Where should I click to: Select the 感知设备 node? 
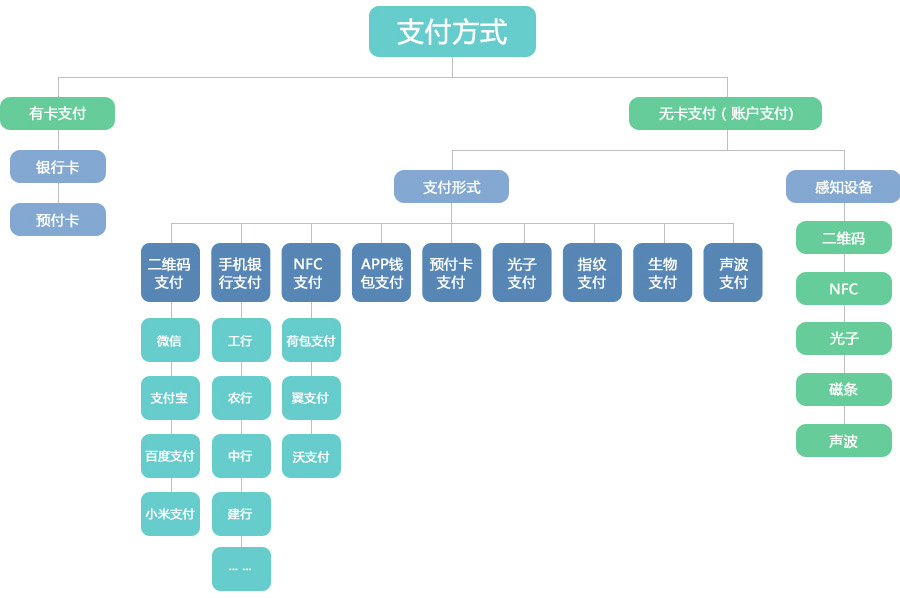coord(843,187)
